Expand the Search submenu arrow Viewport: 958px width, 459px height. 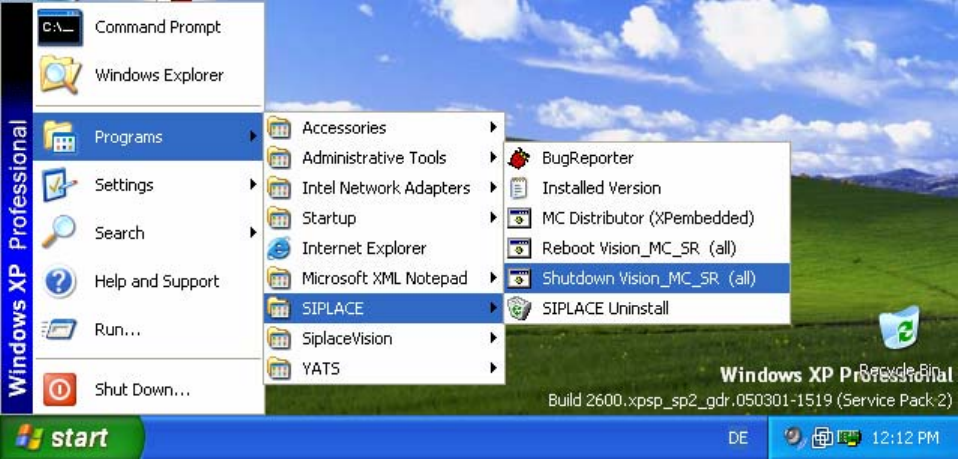(252, 232)
